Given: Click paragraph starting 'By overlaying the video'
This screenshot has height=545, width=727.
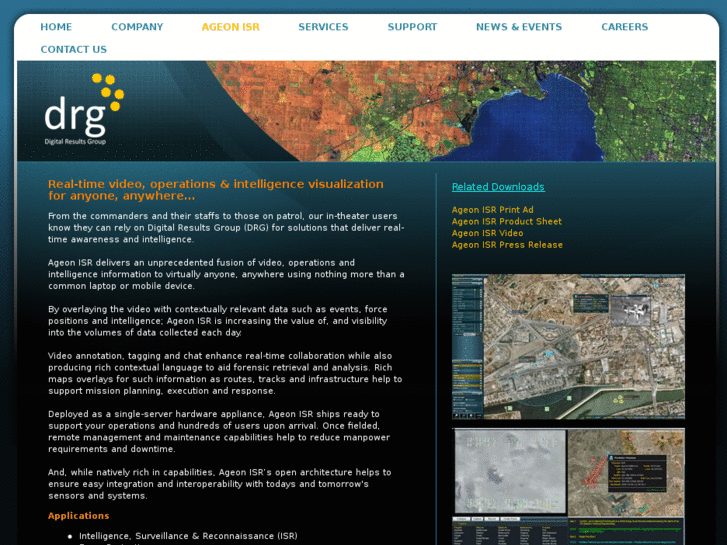Looking at the screenshot, I should [218, 321].
